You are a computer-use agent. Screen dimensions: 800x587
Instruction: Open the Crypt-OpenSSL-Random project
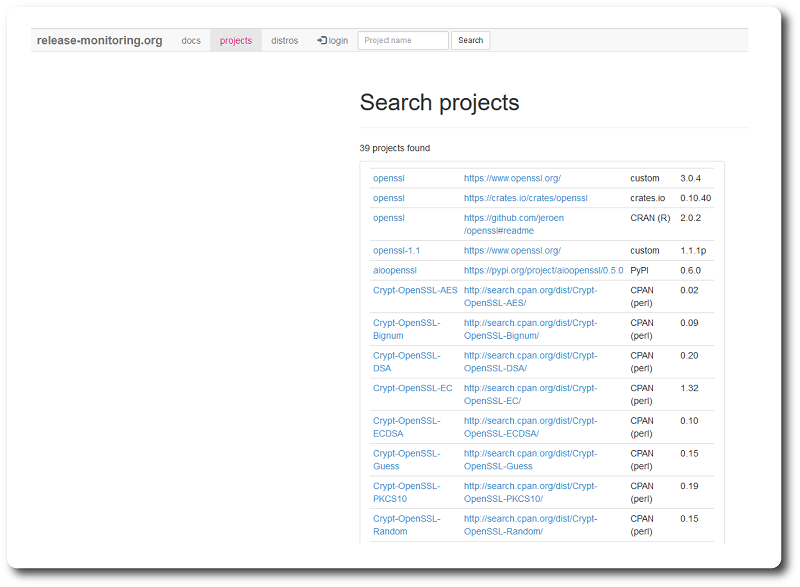[407, 525]
